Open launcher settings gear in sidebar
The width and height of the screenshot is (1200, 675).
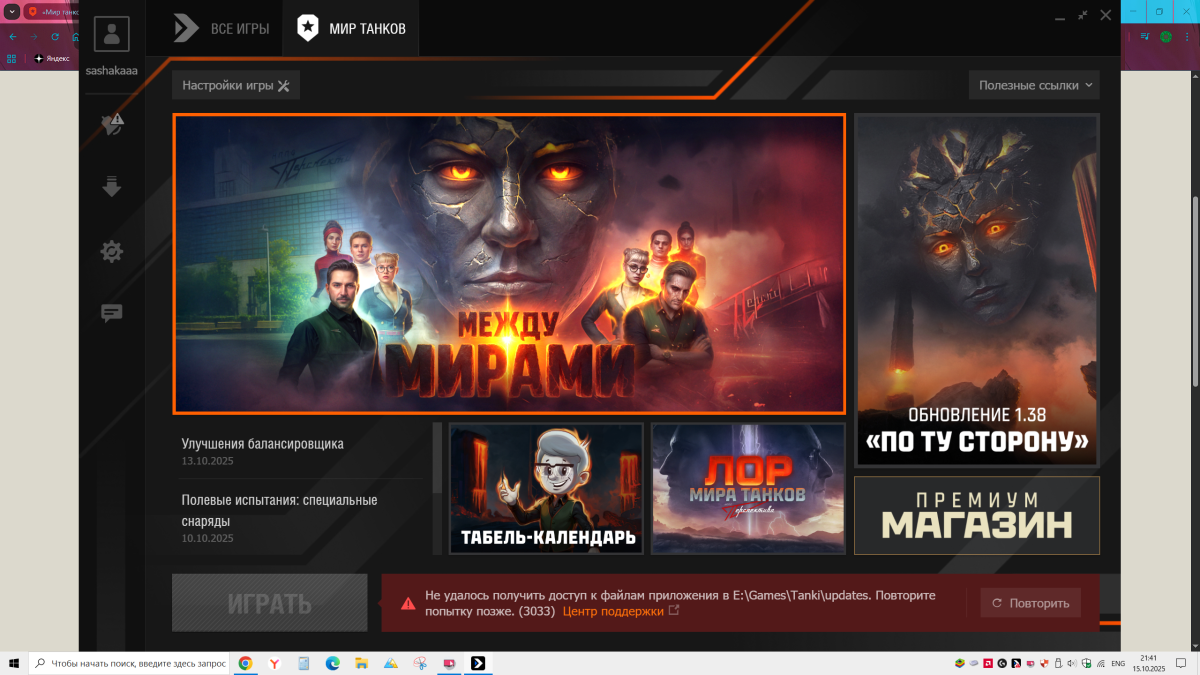tap(112, 251)
